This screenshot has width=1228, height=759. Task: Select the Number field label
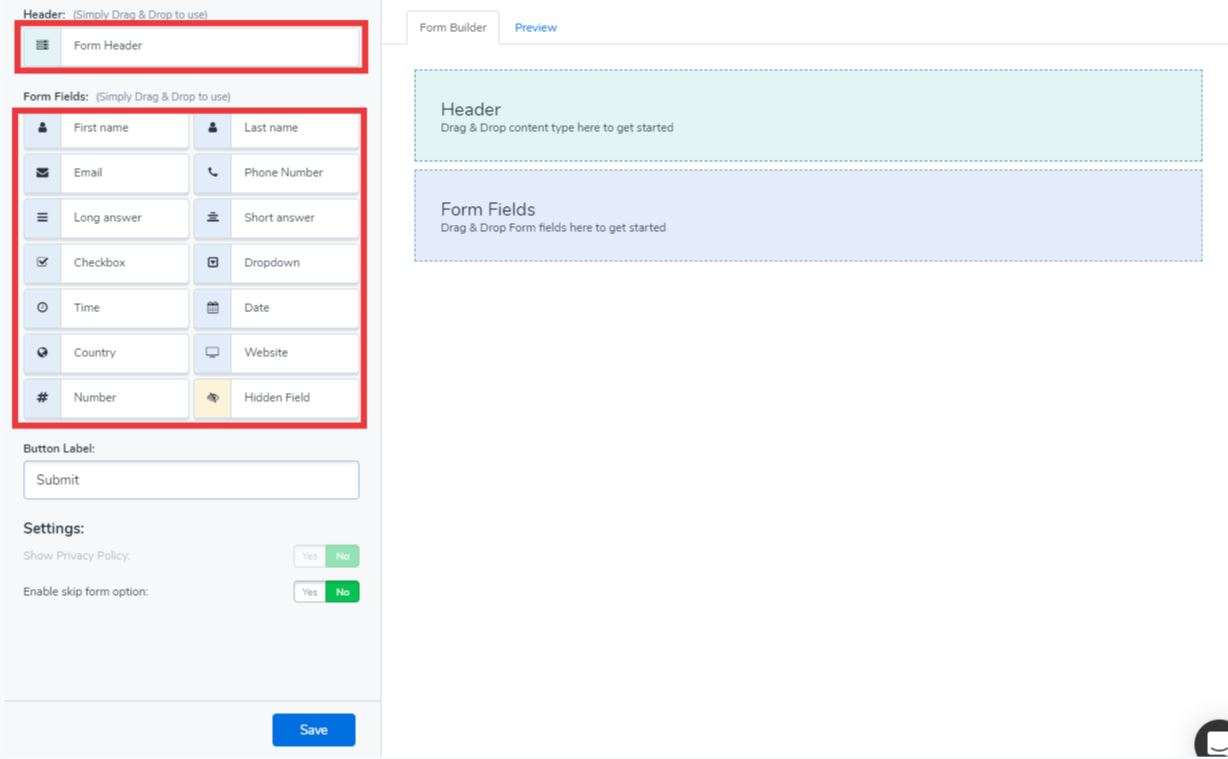coord(95,398)
